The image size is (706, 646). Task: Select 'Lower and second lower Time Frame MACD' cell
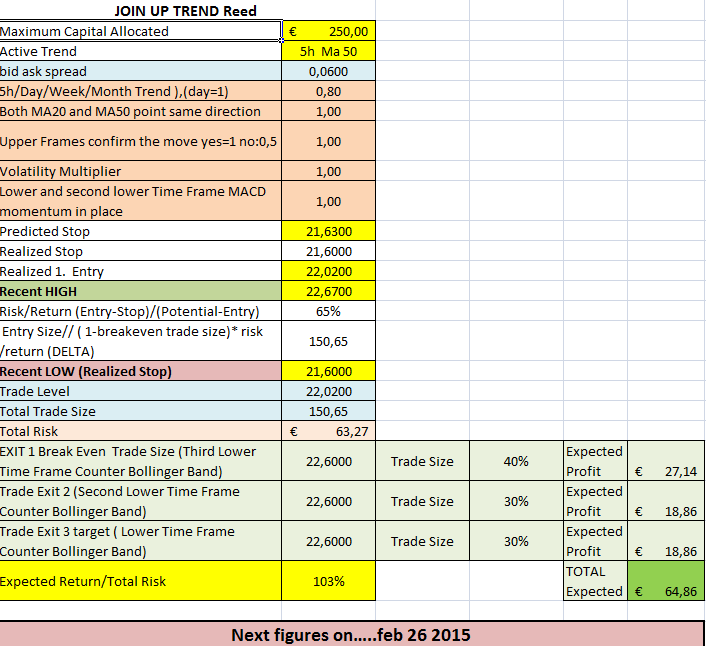point(140,201)
